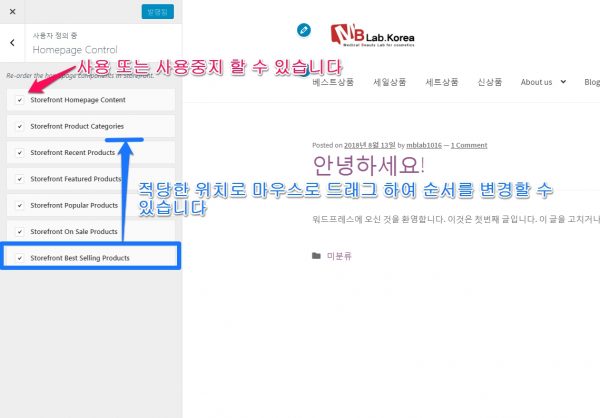Toggle Storefront Best Selling Products checkbox
Viewport: 600px width, 418px height.
tap(20, 258)
